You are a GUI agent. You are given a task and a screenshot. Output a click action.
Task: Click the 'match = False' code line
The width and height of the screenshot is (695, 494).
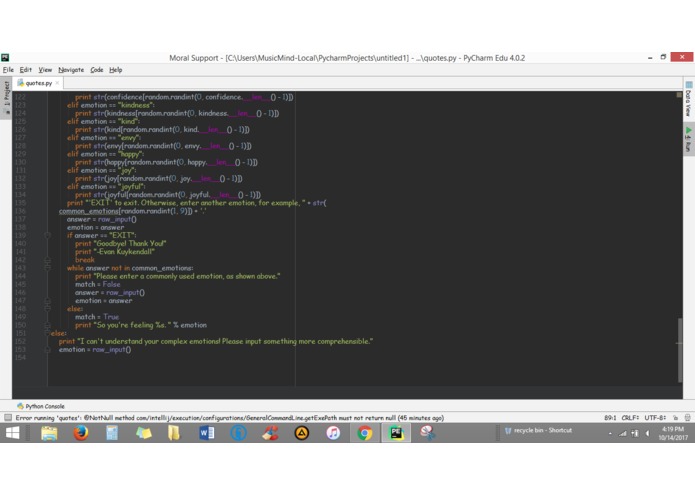point(98,284)
